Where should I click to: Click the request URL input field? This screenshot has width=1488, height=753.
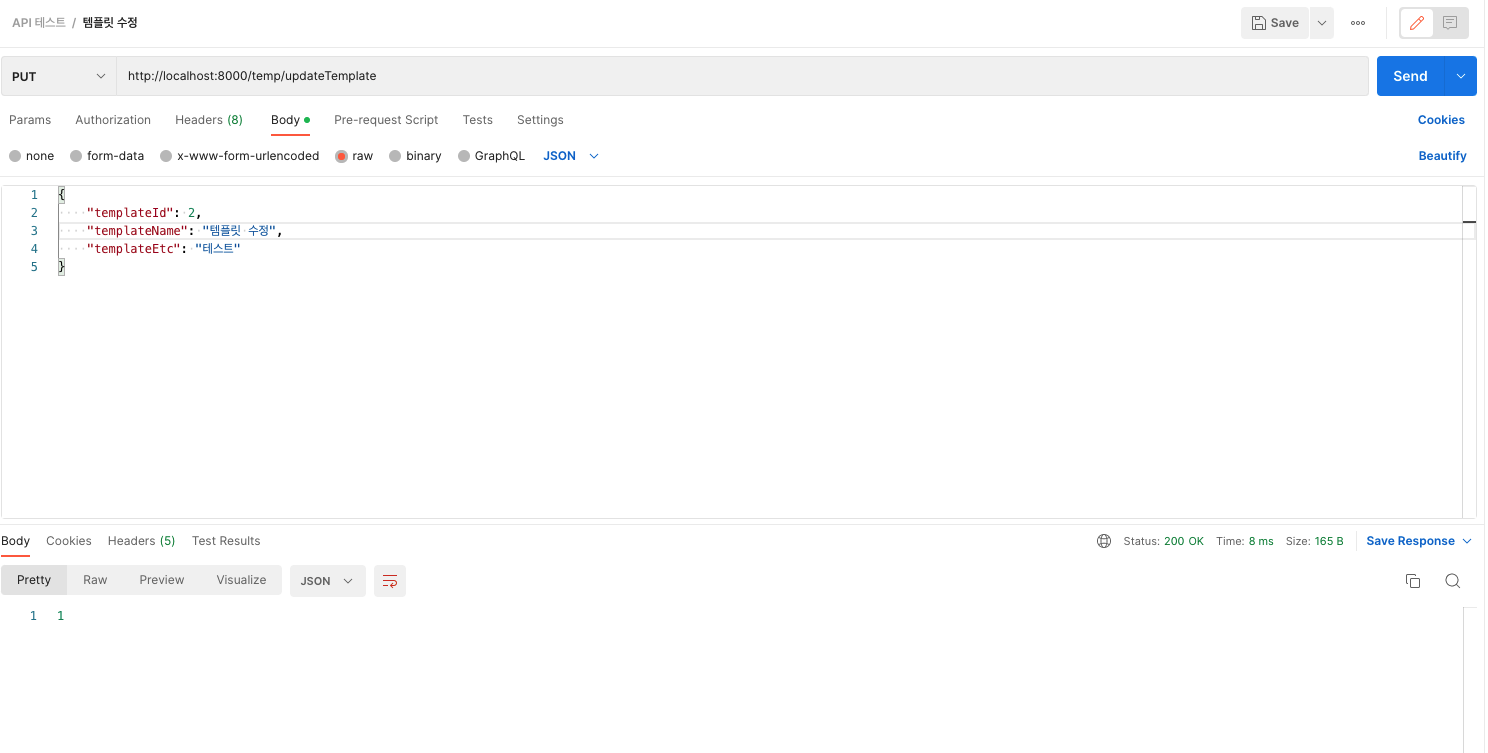coord(742,76)
